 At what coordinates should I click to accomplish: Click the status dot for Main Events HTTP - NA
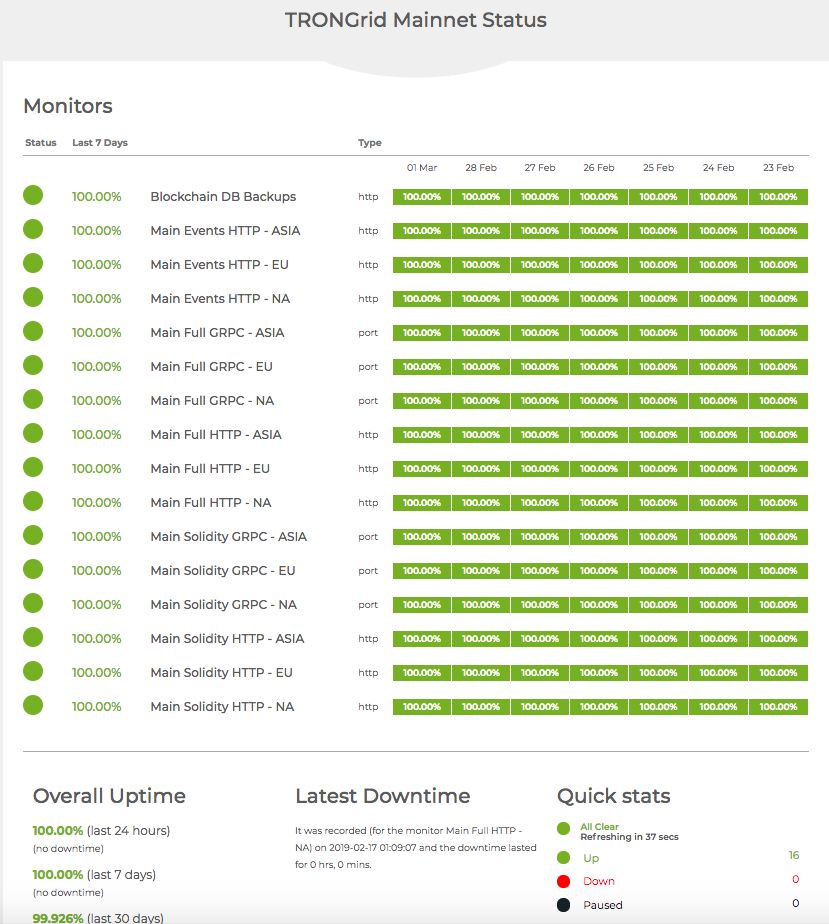coord(33,297)
